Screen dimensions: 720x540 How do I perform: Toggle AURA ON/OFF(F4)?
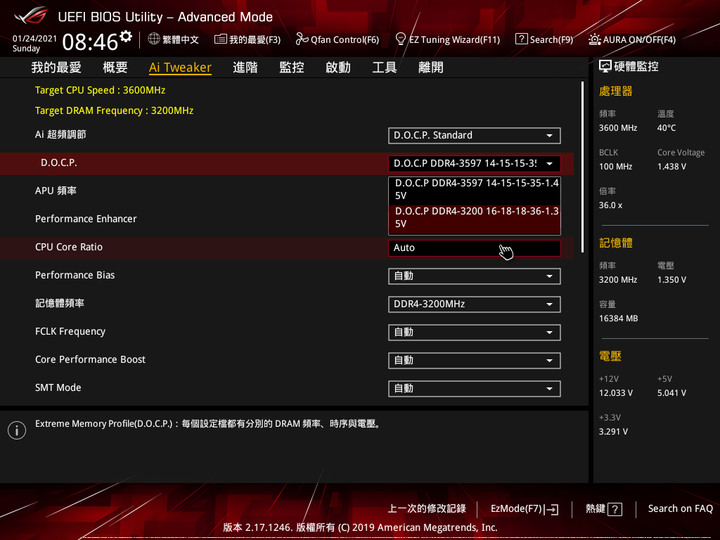click(639, 39)
